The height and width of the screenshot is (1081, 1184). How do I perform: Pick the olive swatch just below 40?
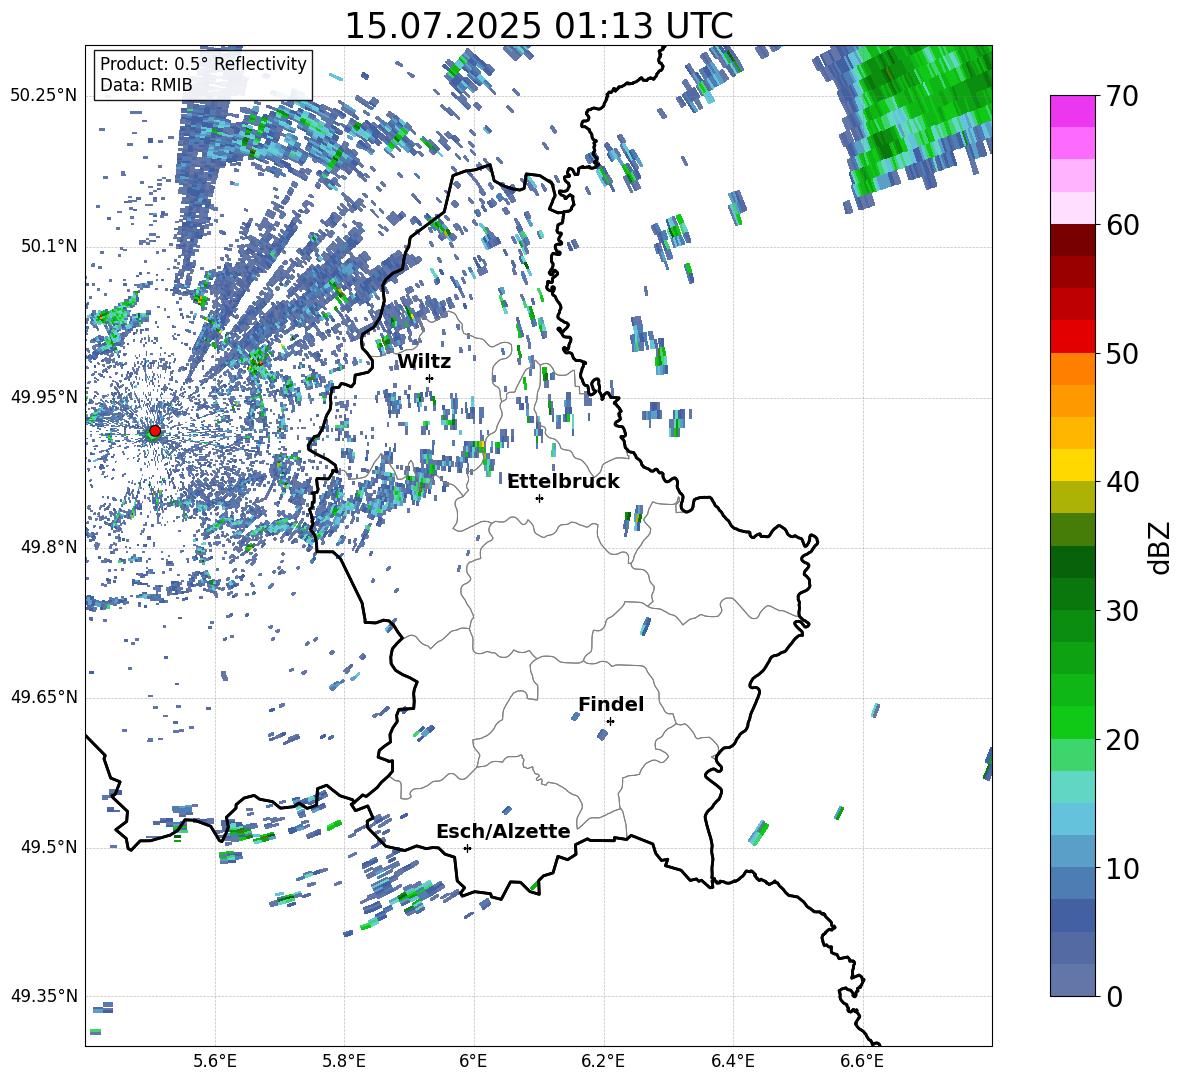tap(1072, 497)
